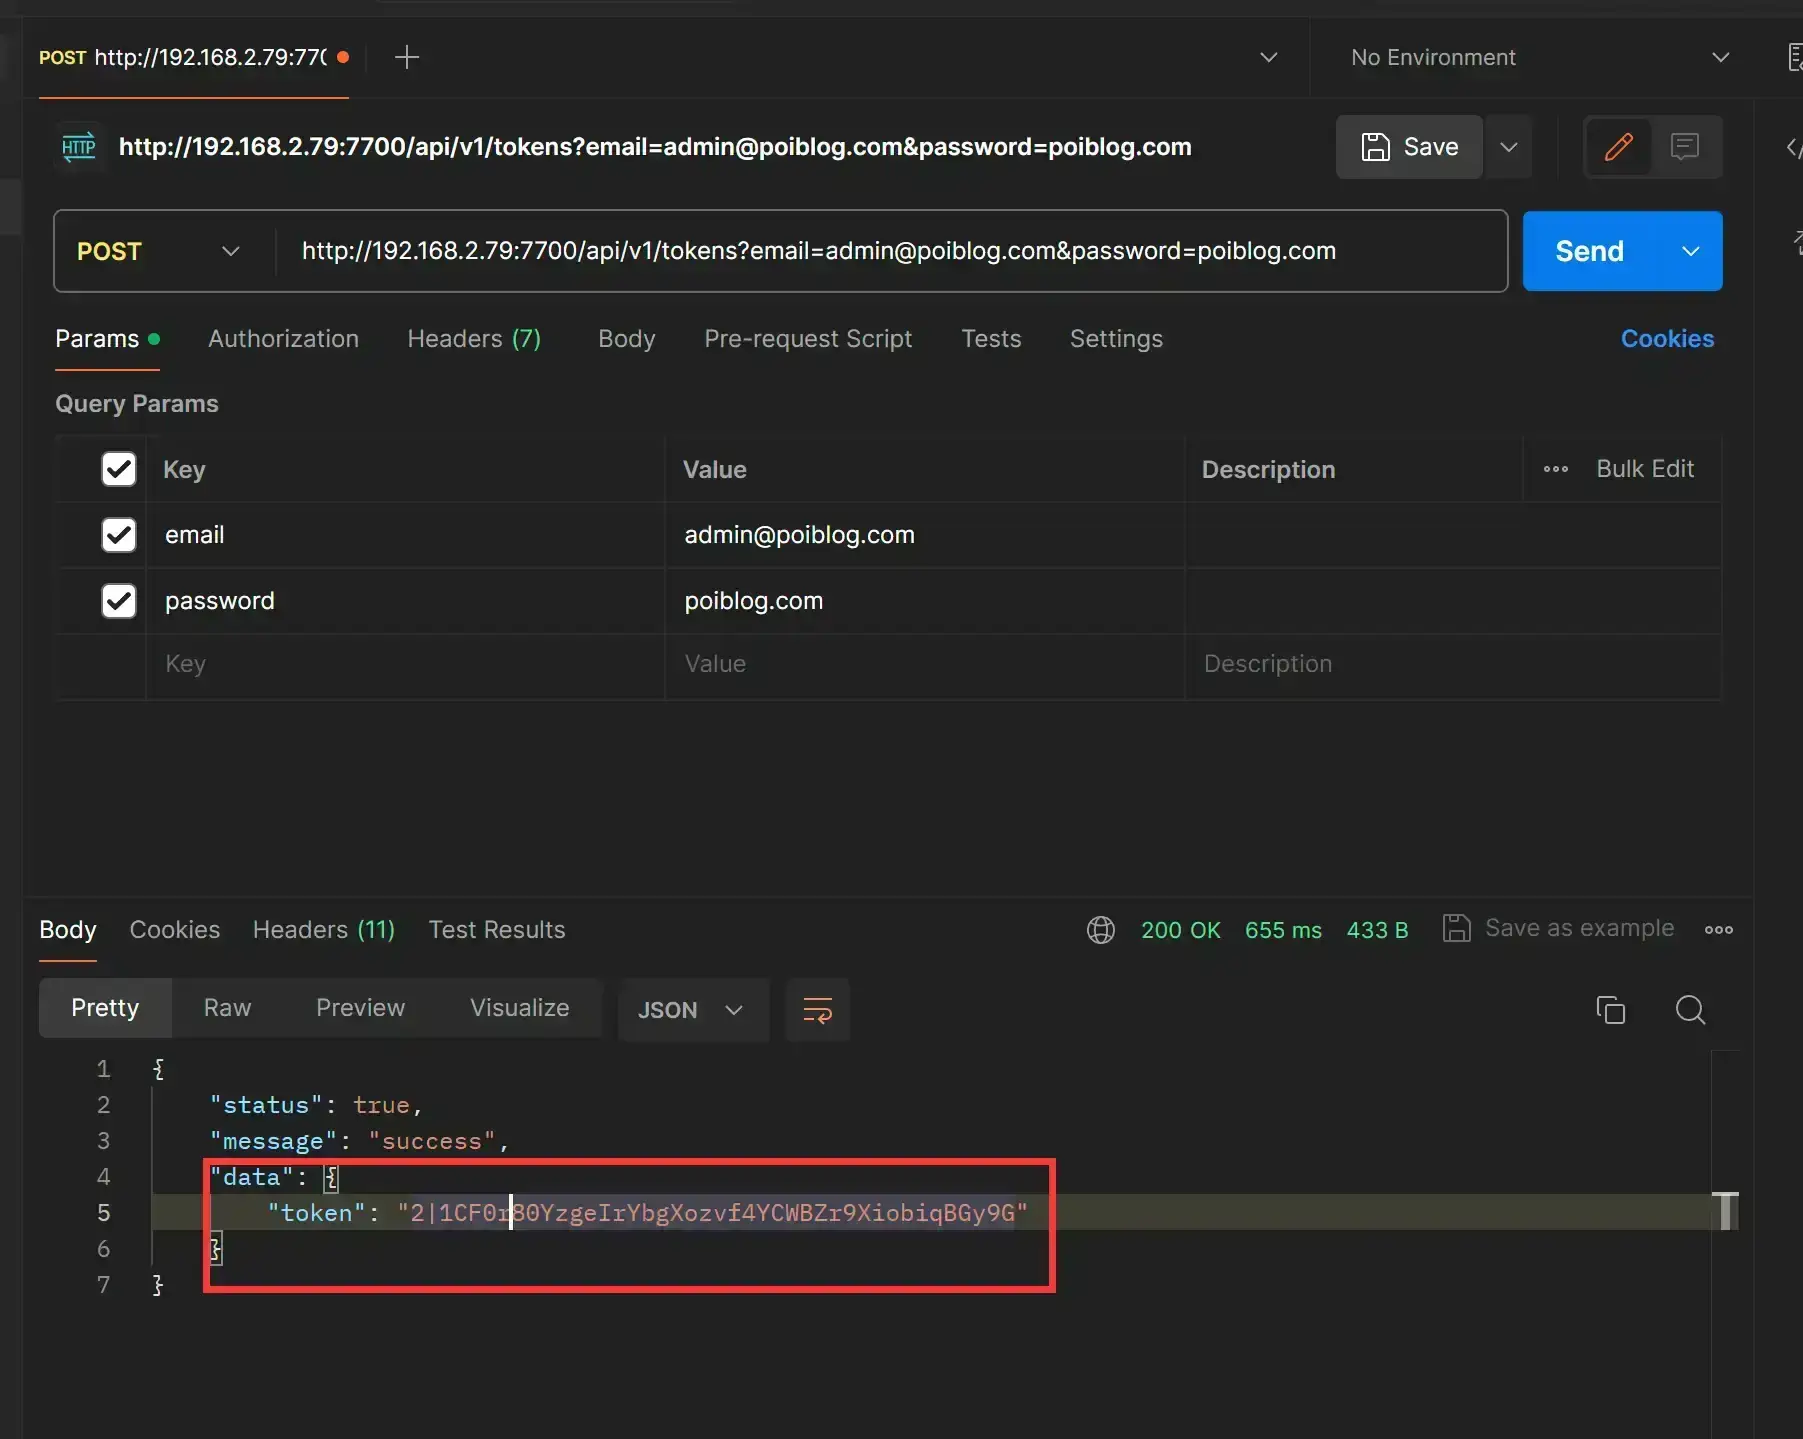1803x1439 pixels.
Task: Open the tabs list chevron dropdown
Action: [x=1268, y=57]
